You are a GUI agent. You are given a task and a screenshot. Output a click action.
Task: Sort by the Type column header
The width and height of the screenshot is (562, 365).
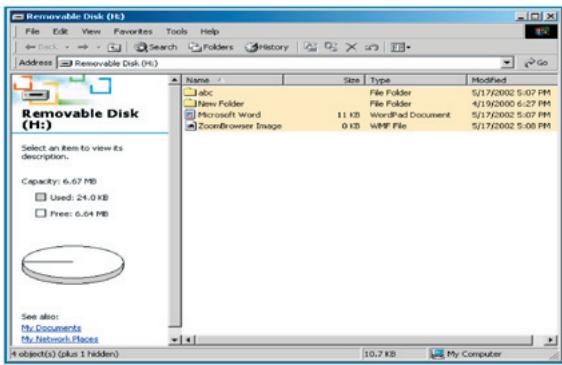click(x=416, y=80)
